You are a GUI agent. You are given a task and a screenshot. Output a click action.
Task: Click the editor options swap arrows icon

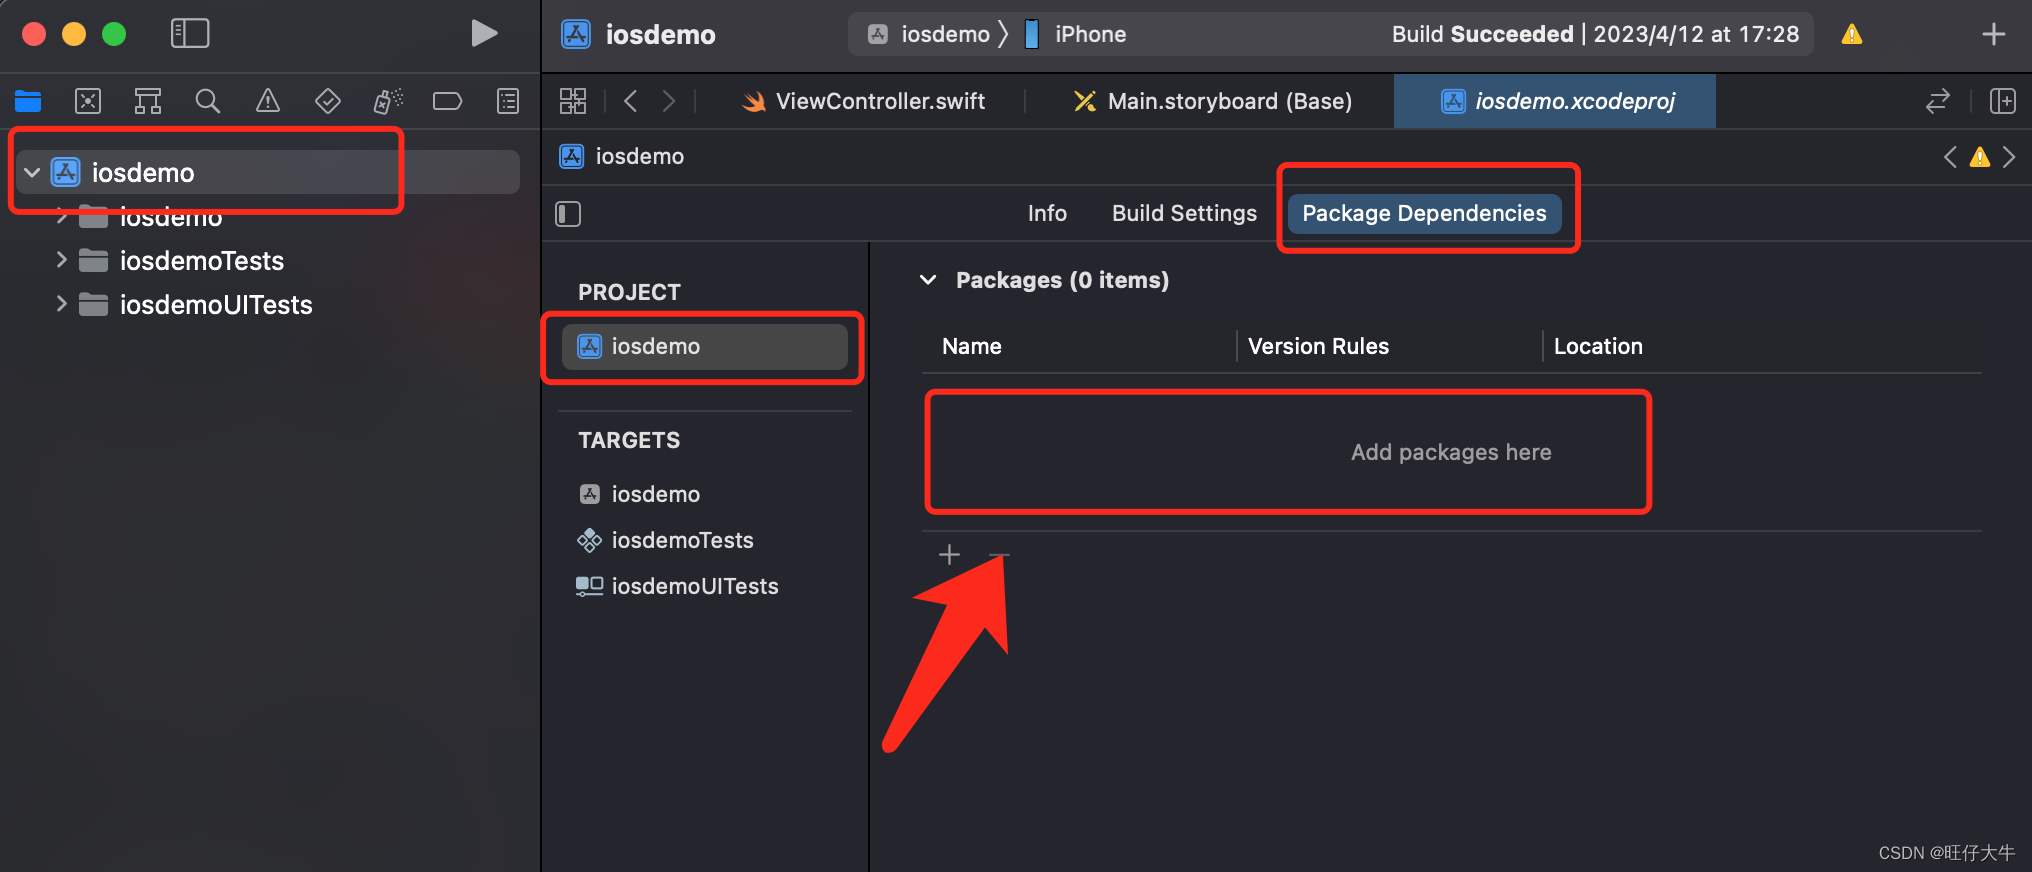1938,101
